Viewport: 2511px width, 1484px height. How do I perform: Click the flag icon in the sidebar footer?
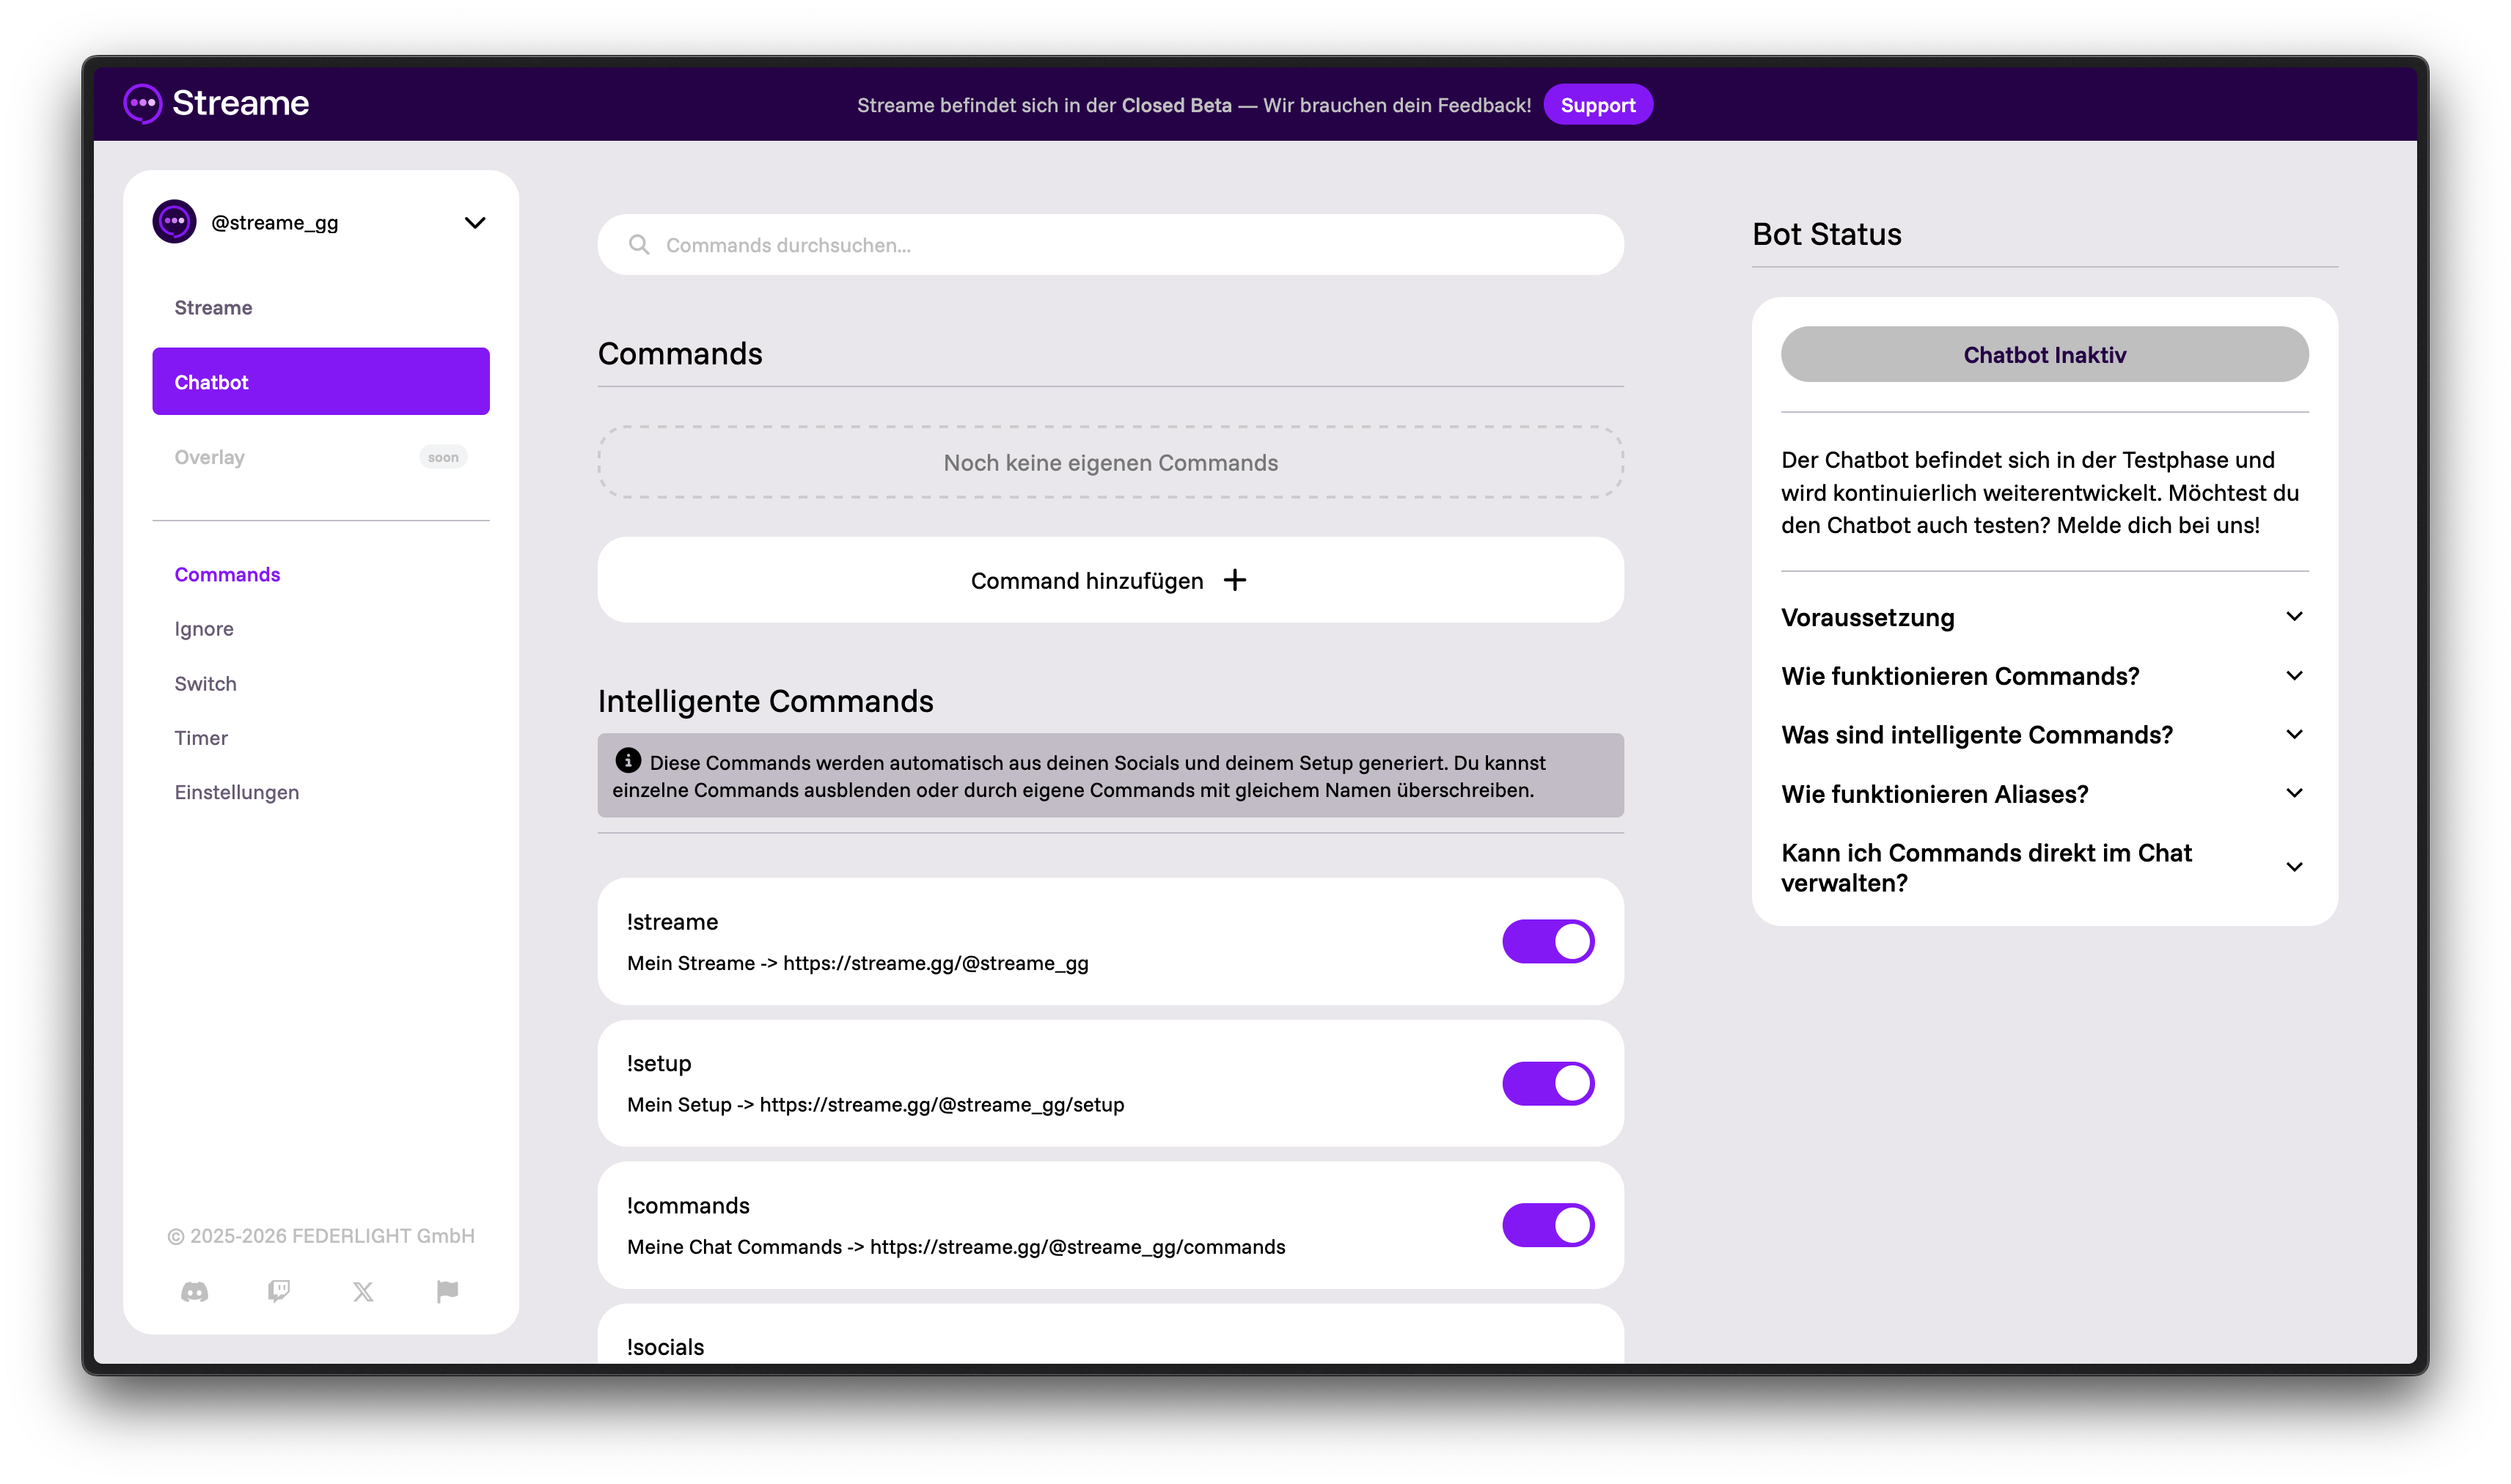[x=447, y=1291]
